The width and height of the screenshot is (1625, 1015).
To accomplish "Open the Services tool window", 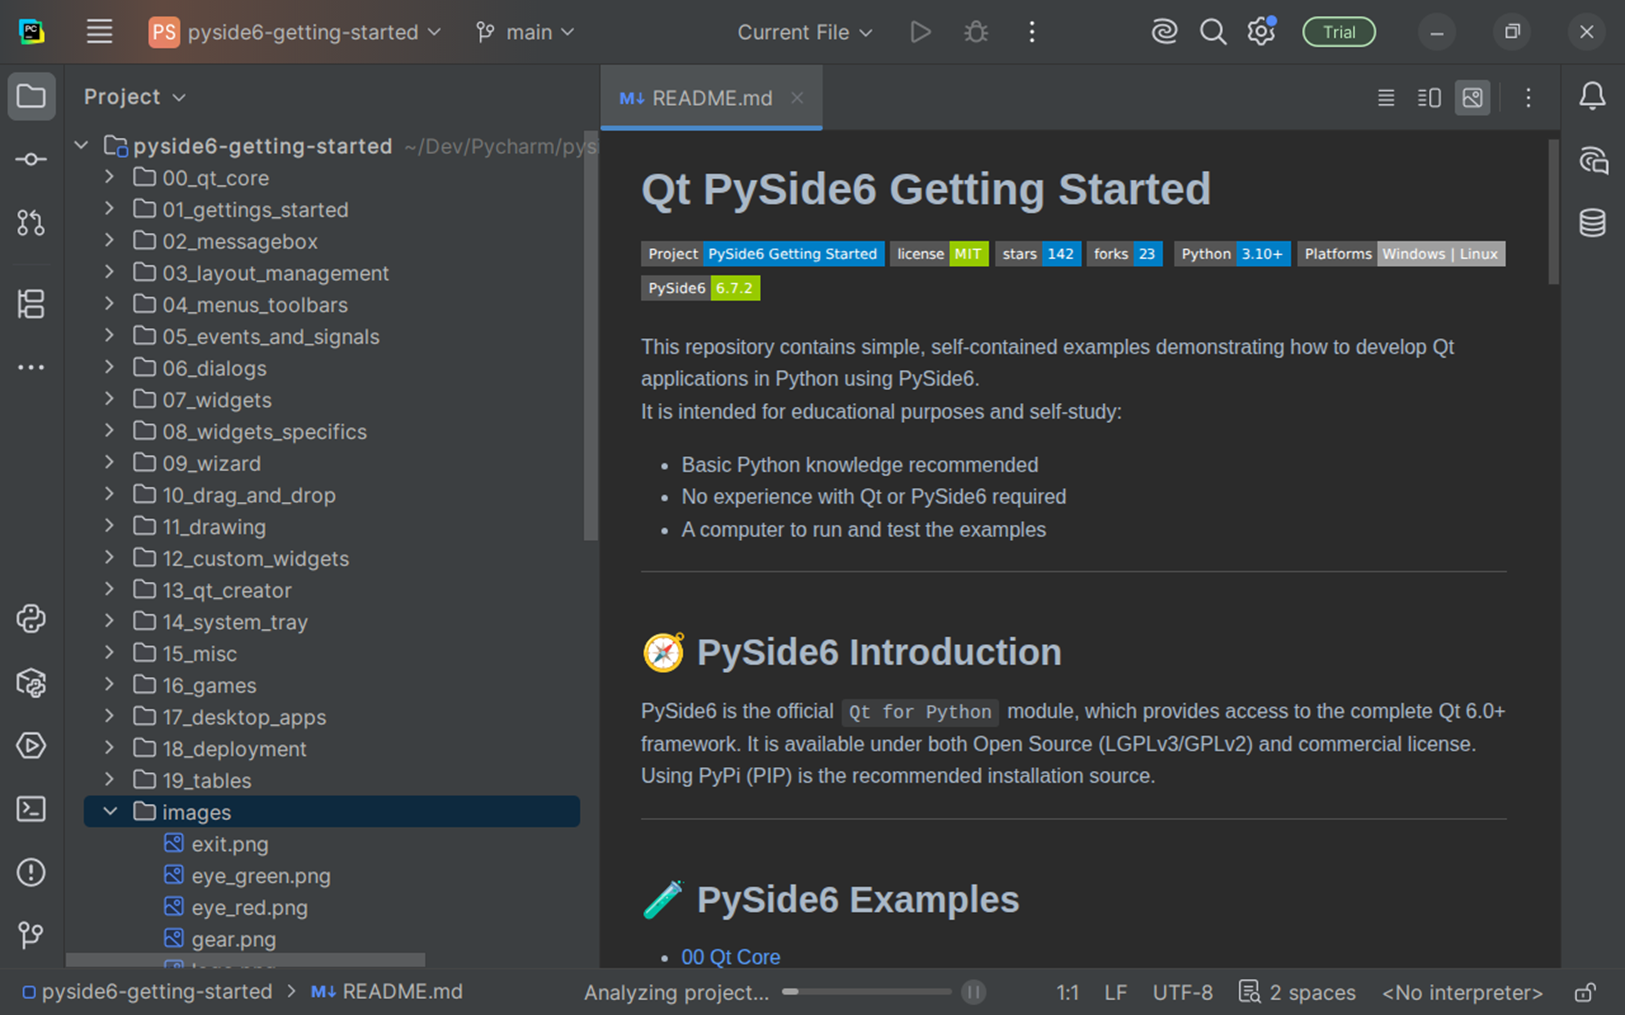I will click(x=31, y=746).
